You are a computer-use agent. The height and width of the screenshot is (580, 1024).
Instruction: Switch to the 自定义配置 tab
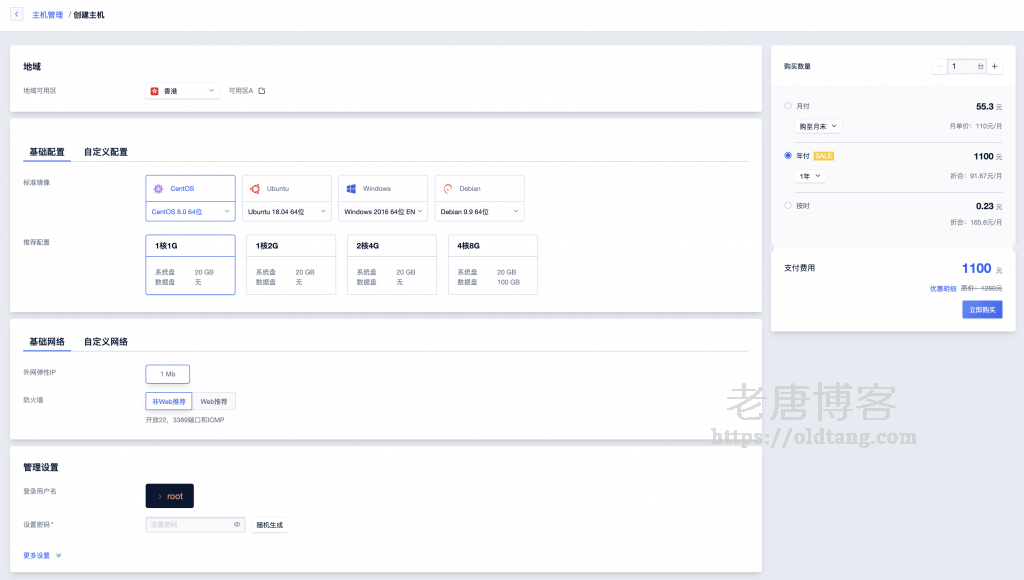pyautogui.click(x=105, y=152)
